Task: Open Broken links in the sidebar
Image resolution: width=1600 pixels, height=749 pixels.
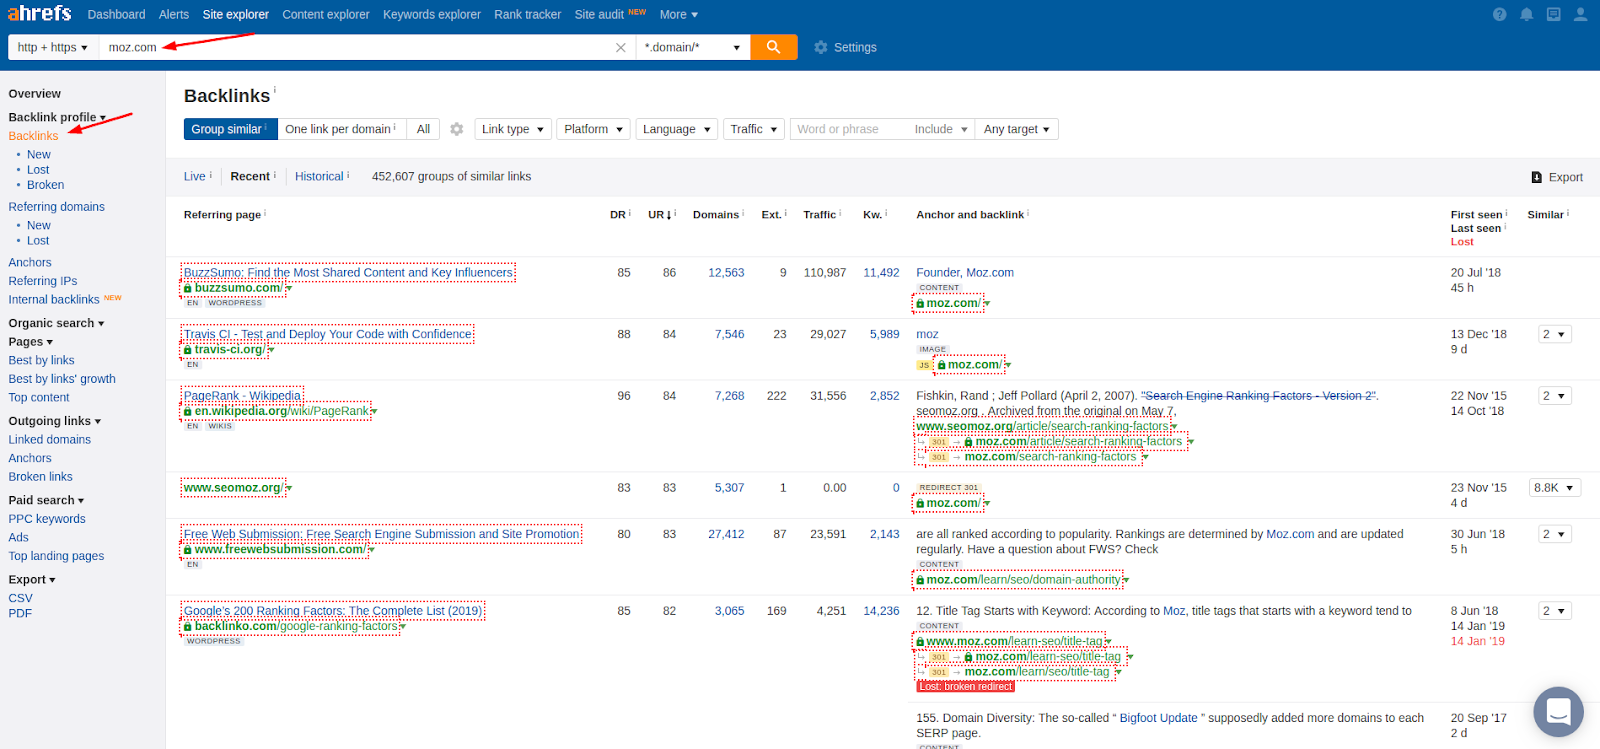Action: [x=41, y=477]
